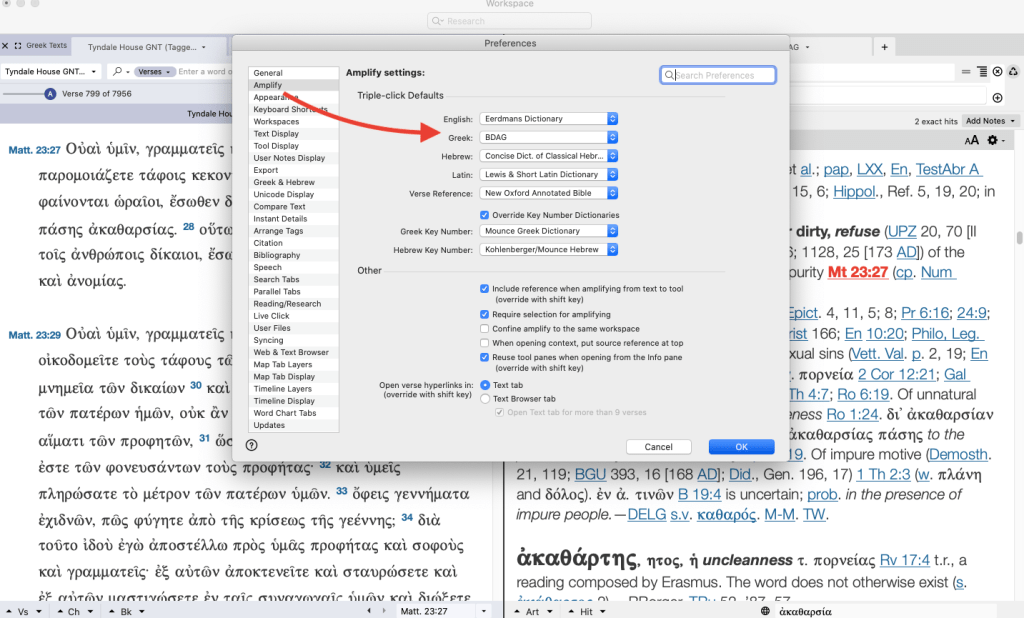Screen dimensions: 1024x618
Task: Choose Keyboard Shortcuts in the preferences sidebar
Action: [x=290, y=110]
